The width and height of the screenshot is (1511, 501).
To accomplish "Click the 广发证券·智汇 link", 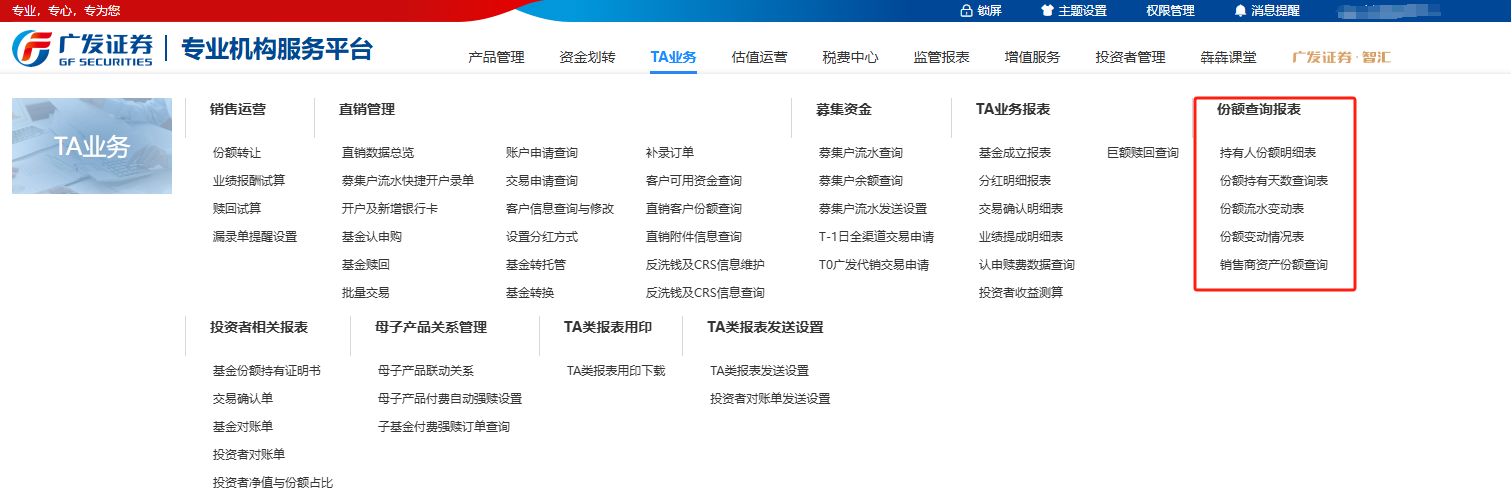I will pos(1341,57).
